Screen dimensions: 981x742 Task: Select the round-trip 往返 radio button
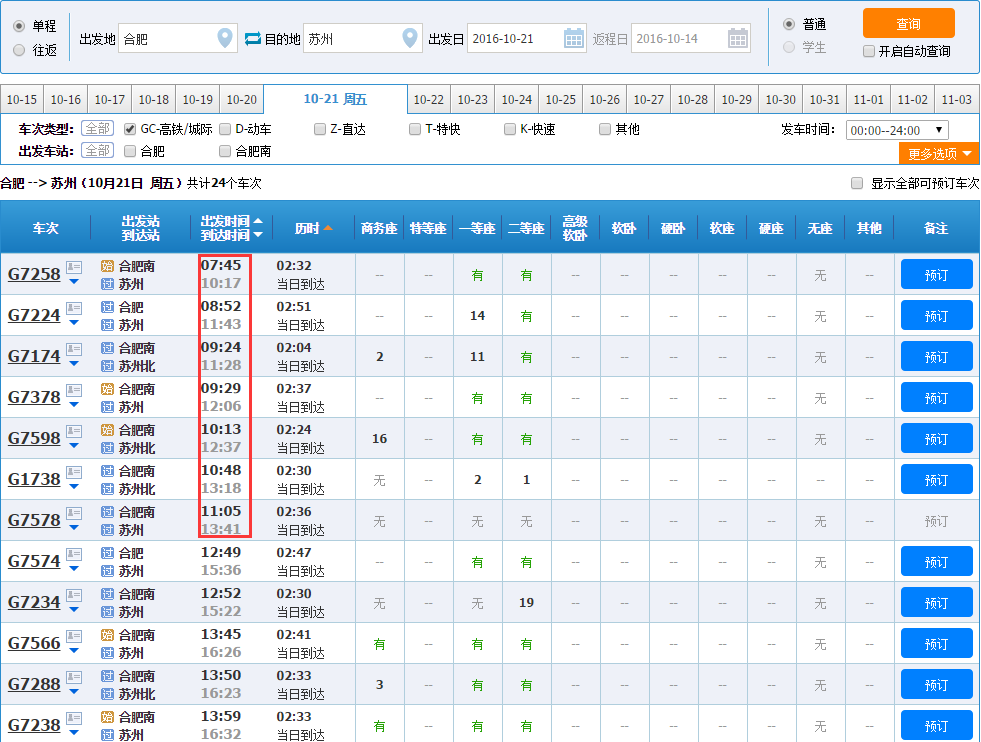tap(19, 50)
